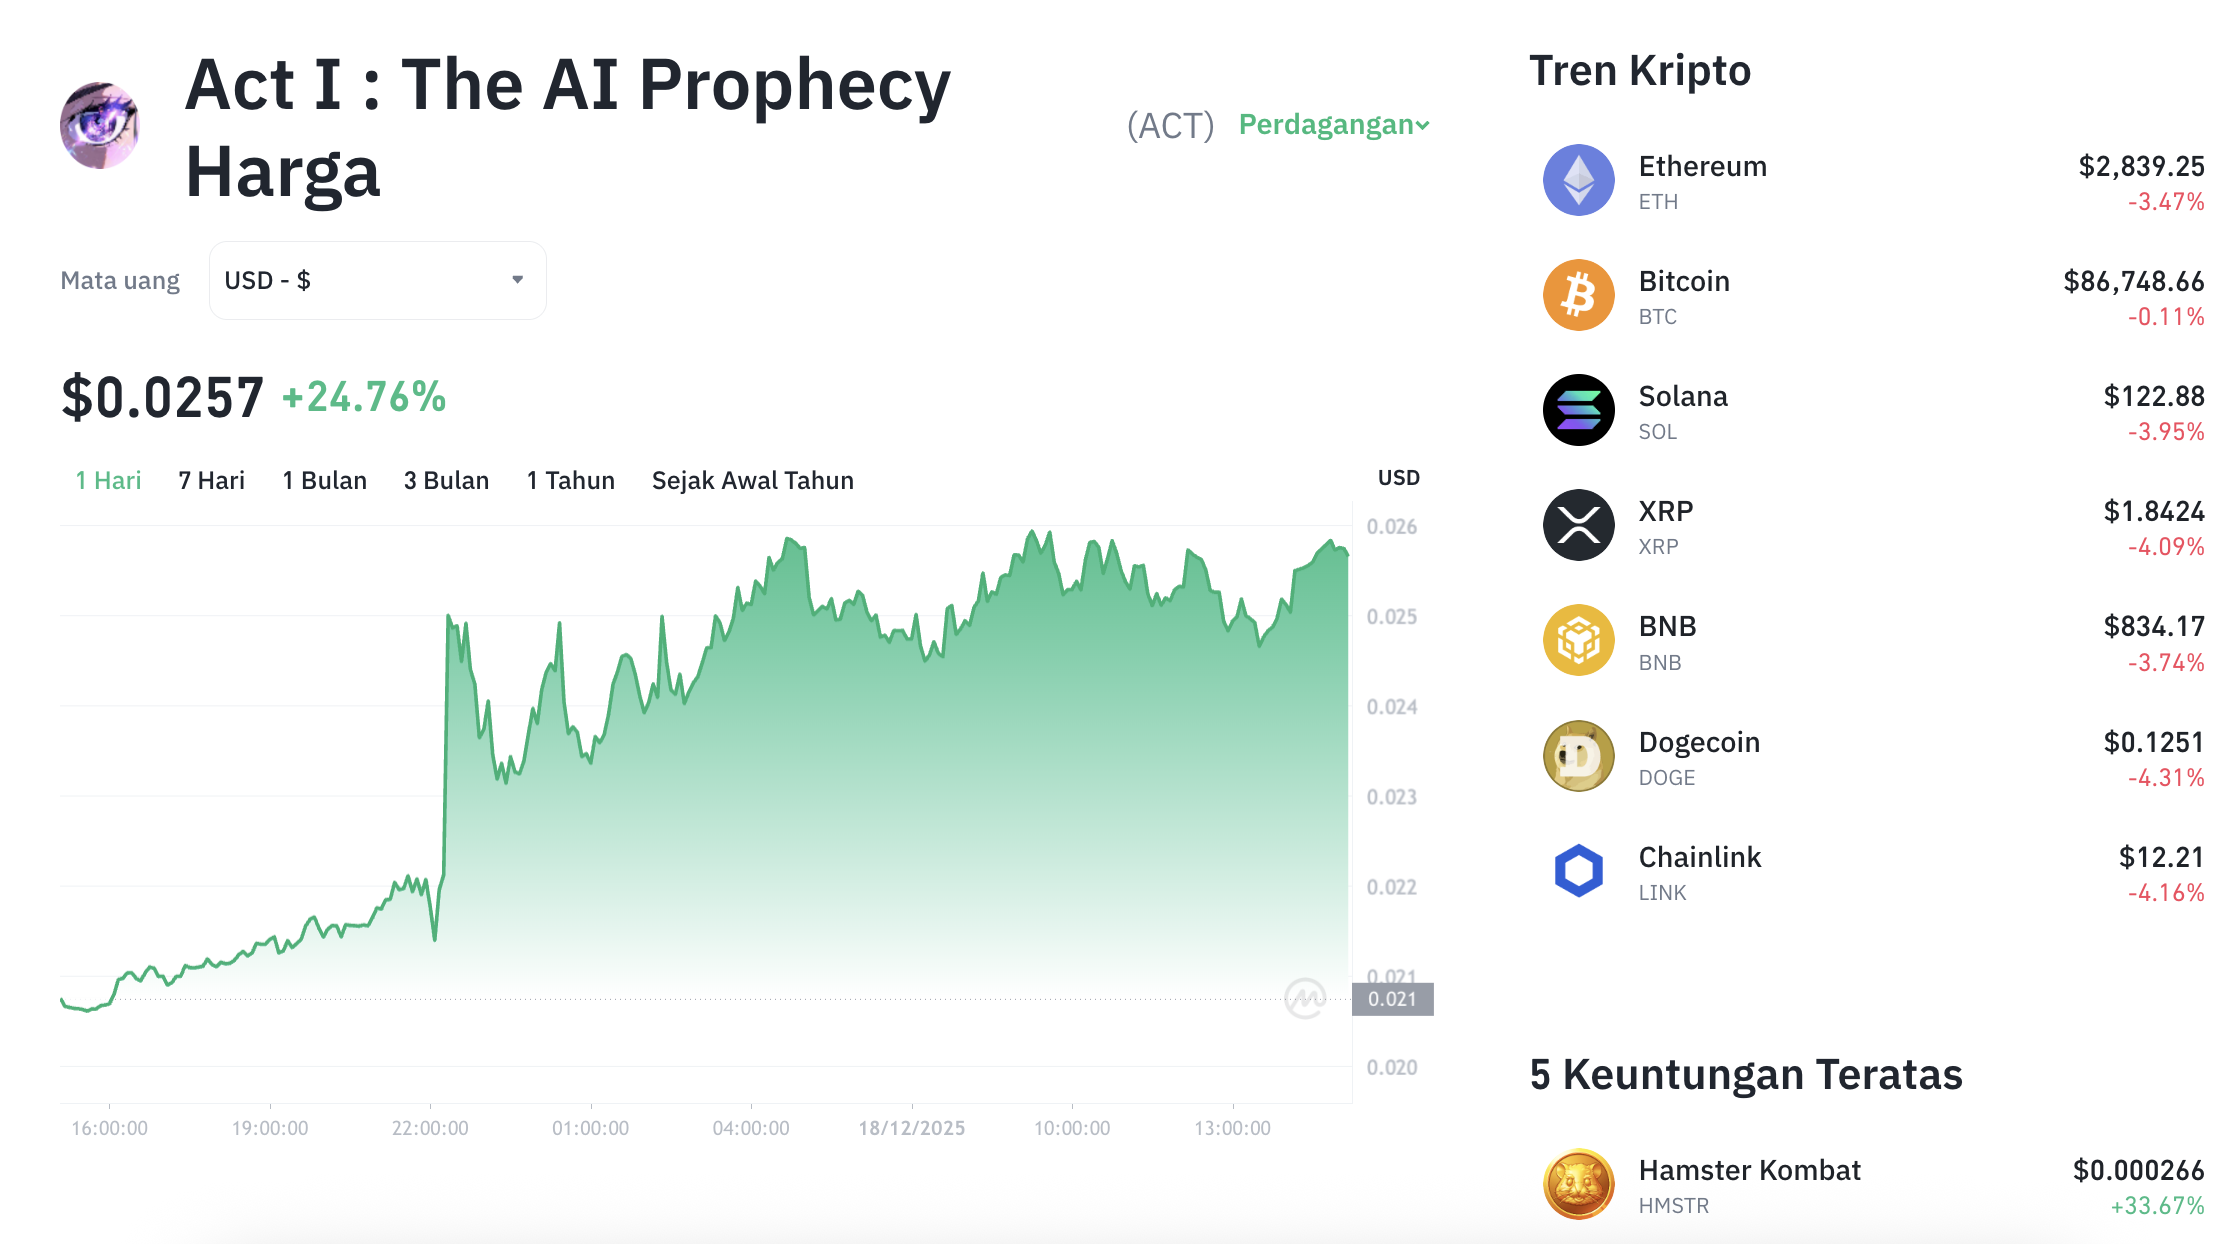The width and height of the screenshot is (2234, 1244).
Task: Open the Bitcoin page via its name
Action: pyautogui.click(x=1683, y=281)
